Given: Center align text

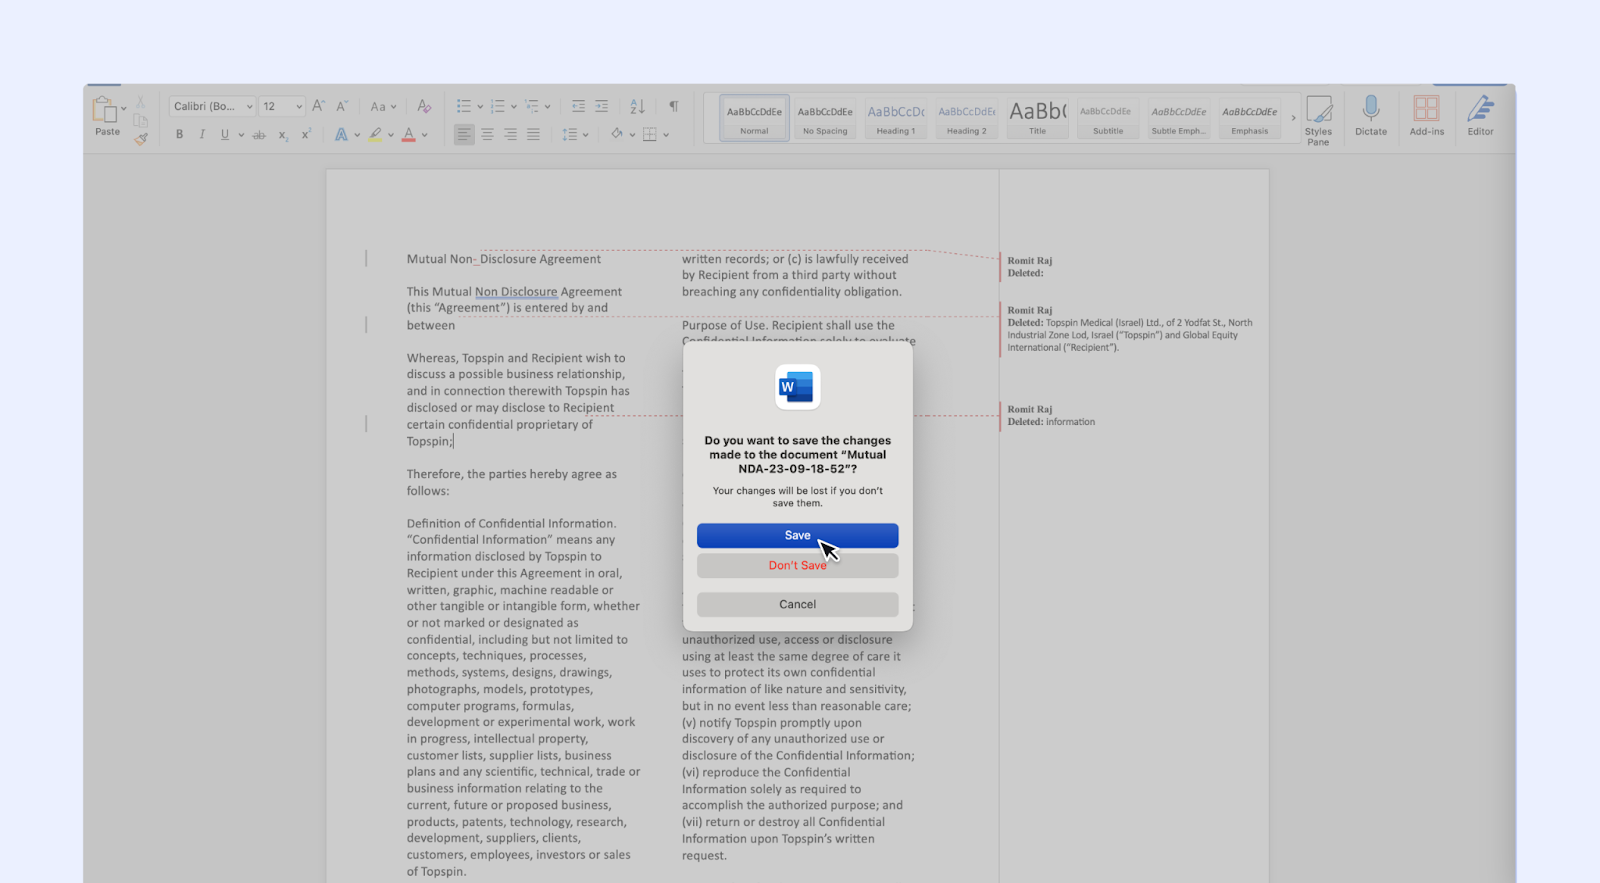Looking at the screenshot, I should (x=487, y=134).
